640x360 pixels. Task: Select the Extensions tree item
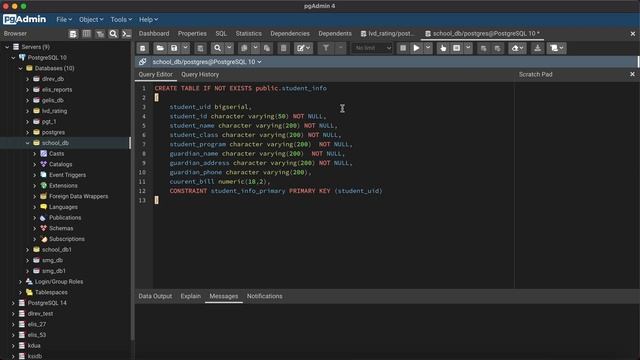pyautogui.click(x=63, y=186)
